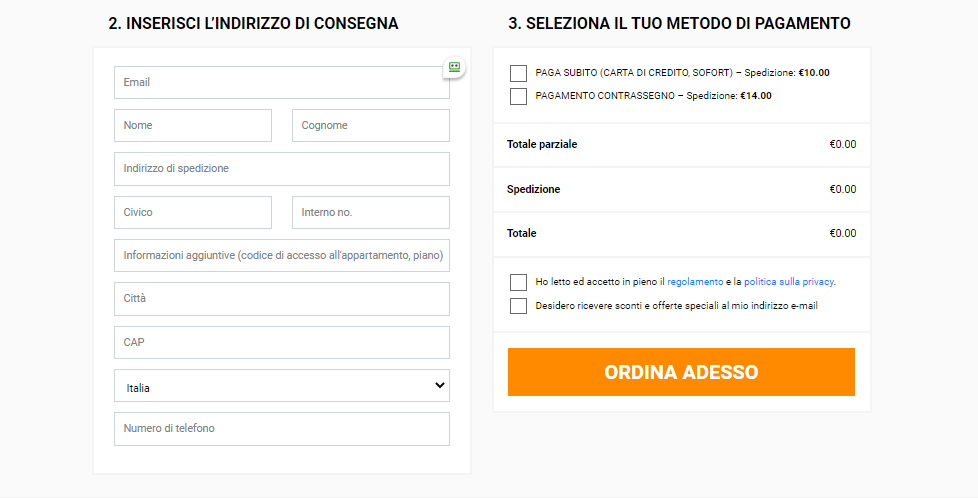Select the Paga Subito payment checkbox
This screenshot has height=498, width=978.
click(518, 73)
